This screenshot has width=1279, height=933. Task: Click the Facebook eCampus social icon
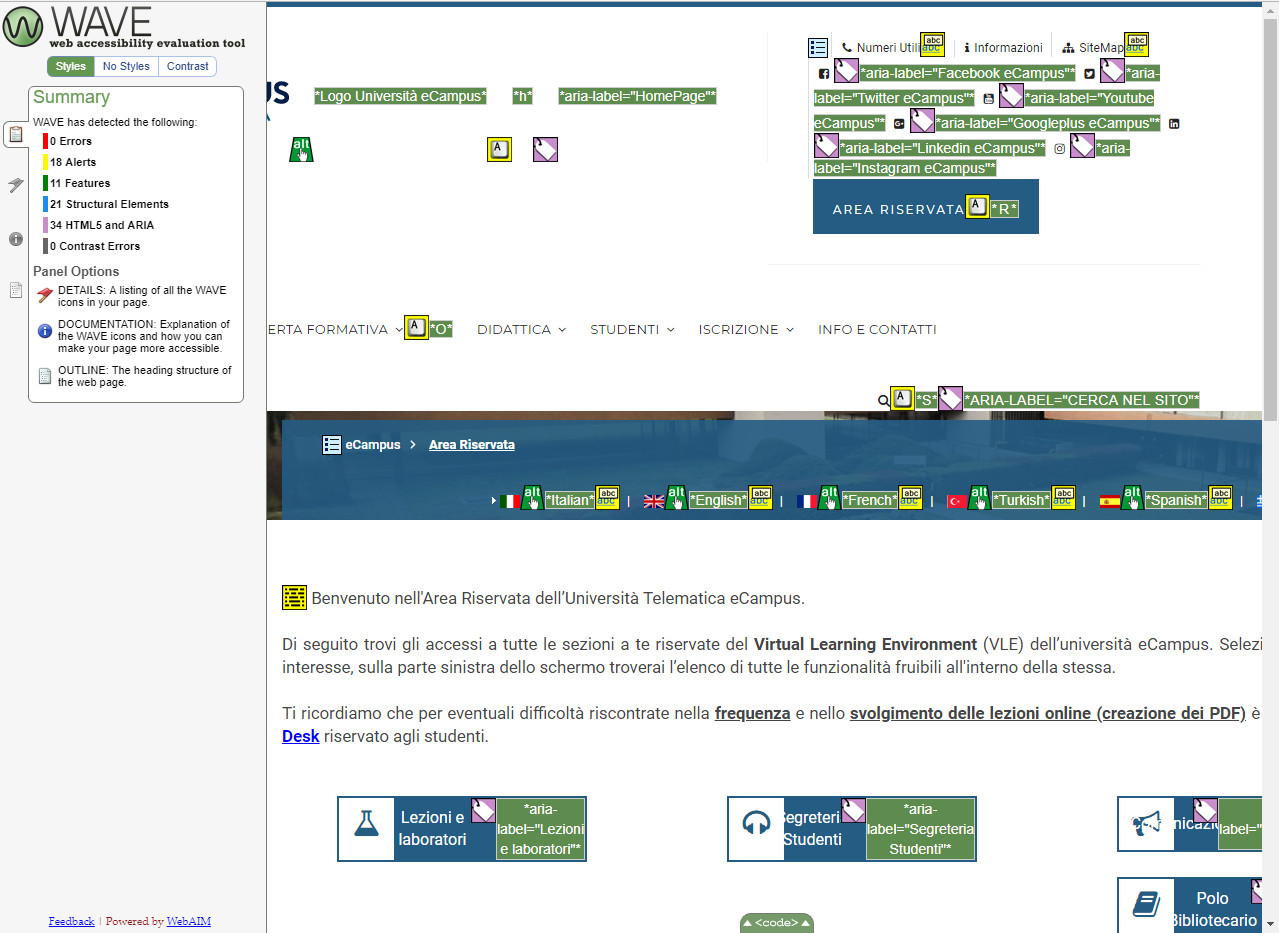[x=824, y=74]
